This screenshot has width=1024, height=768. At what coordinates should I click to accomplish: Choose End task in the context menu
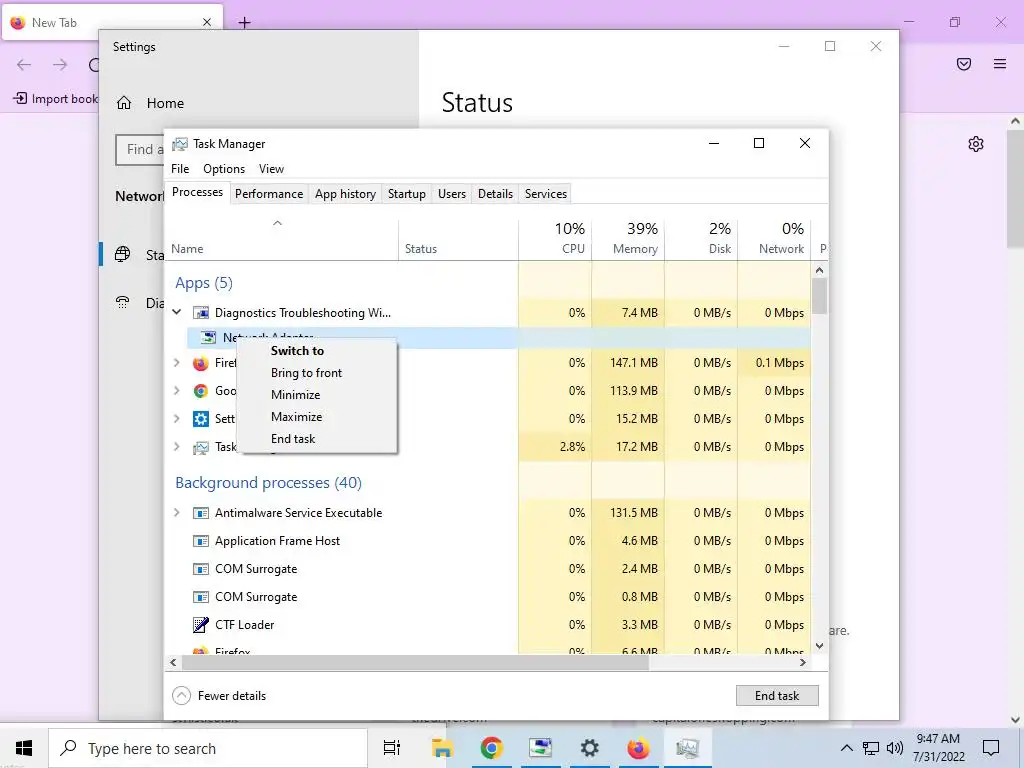(x=317, y=439)
